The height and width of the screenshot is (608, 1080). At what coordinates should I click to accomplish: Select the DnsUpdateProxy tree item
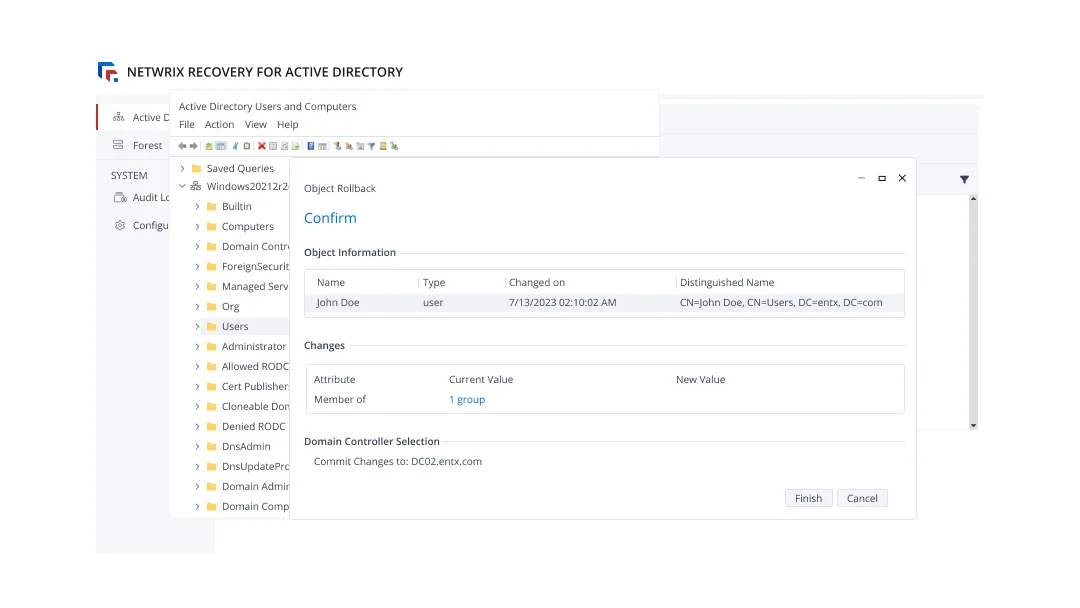coord(255,466)
